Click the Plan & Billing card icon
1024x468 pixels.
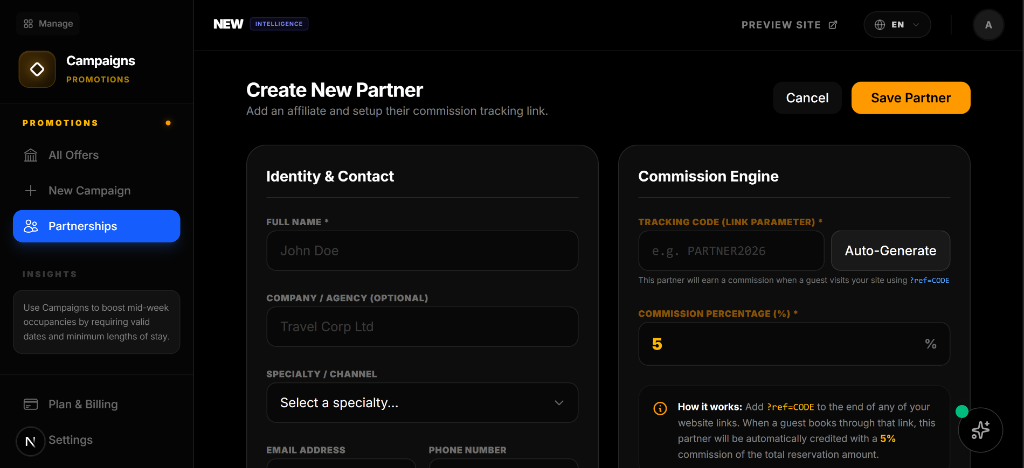tap(31, 404)
